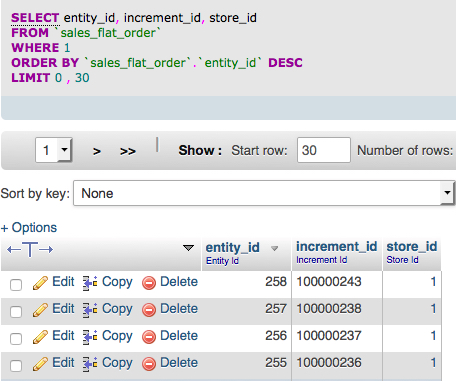Sort by the entity_id column header
The image size is (456, 381).
(232, 248)
